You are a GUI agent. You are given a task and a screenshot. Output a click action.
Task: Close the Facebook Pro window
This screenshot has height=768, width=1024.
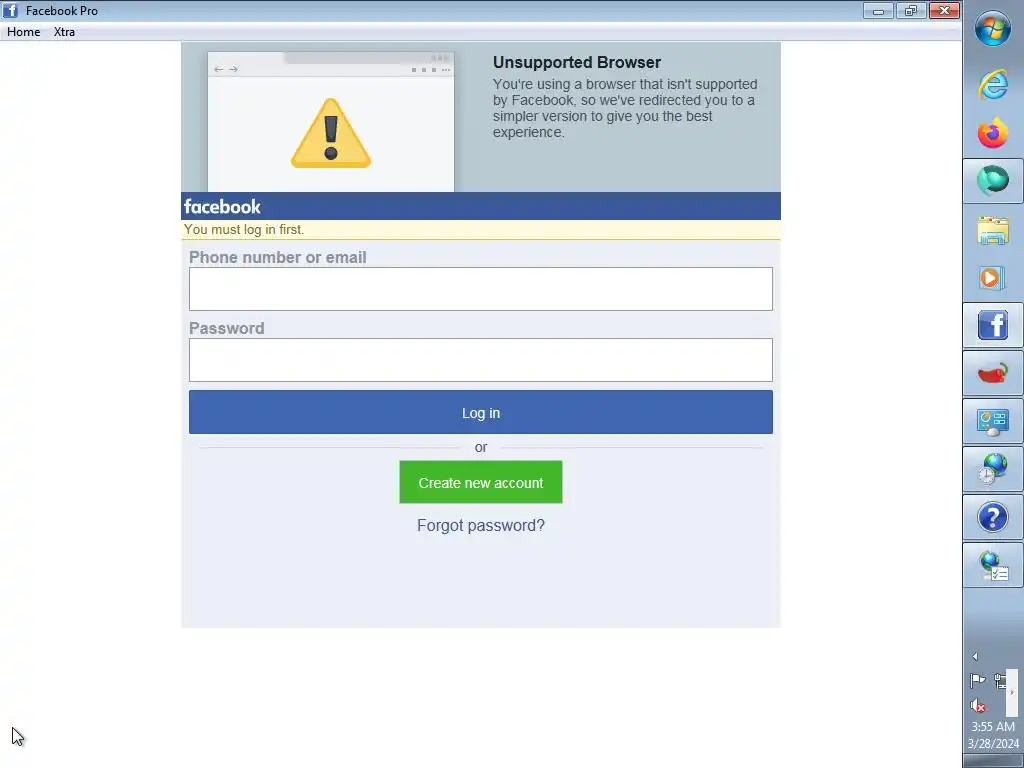click(x=944, y=10)
